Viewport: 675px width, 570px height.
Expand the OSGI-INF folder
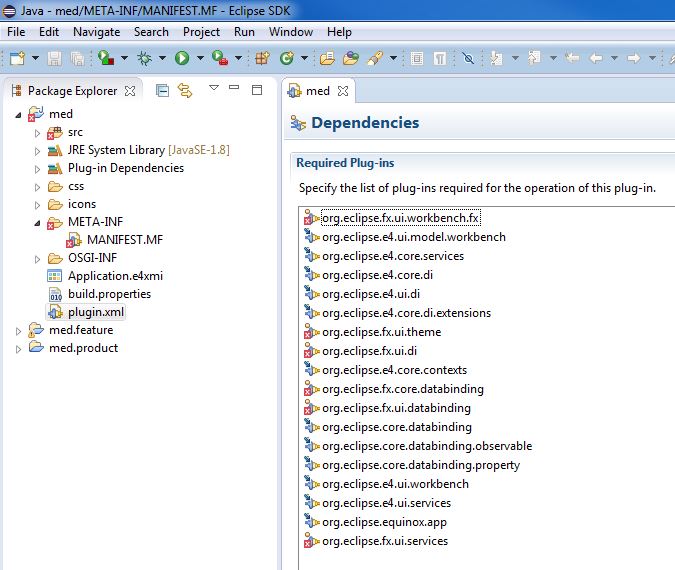click(37, 259)
